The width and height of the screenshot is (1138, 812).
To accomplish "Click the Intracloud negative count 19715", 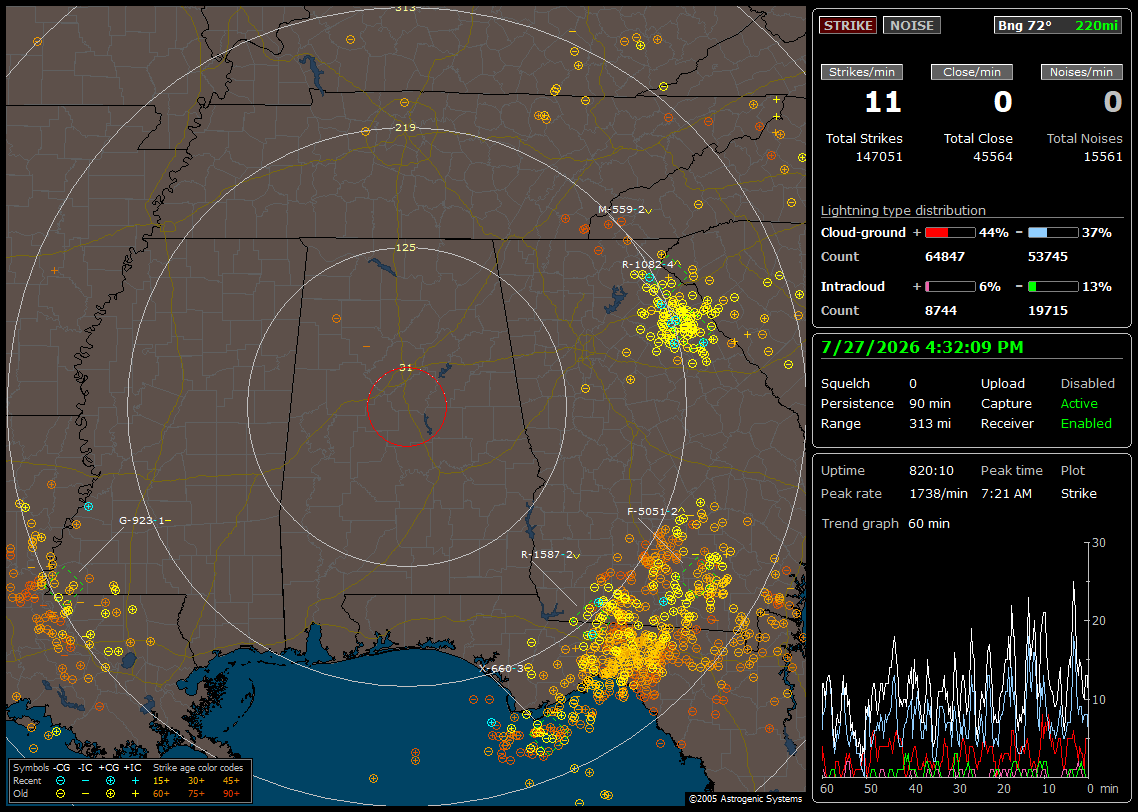I will coord(1047,311).
